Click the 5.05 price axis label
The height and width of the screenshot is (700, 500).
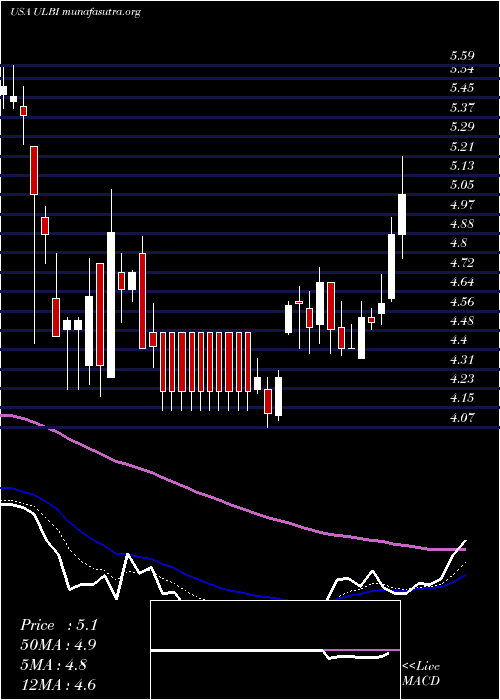pos(462,185)
